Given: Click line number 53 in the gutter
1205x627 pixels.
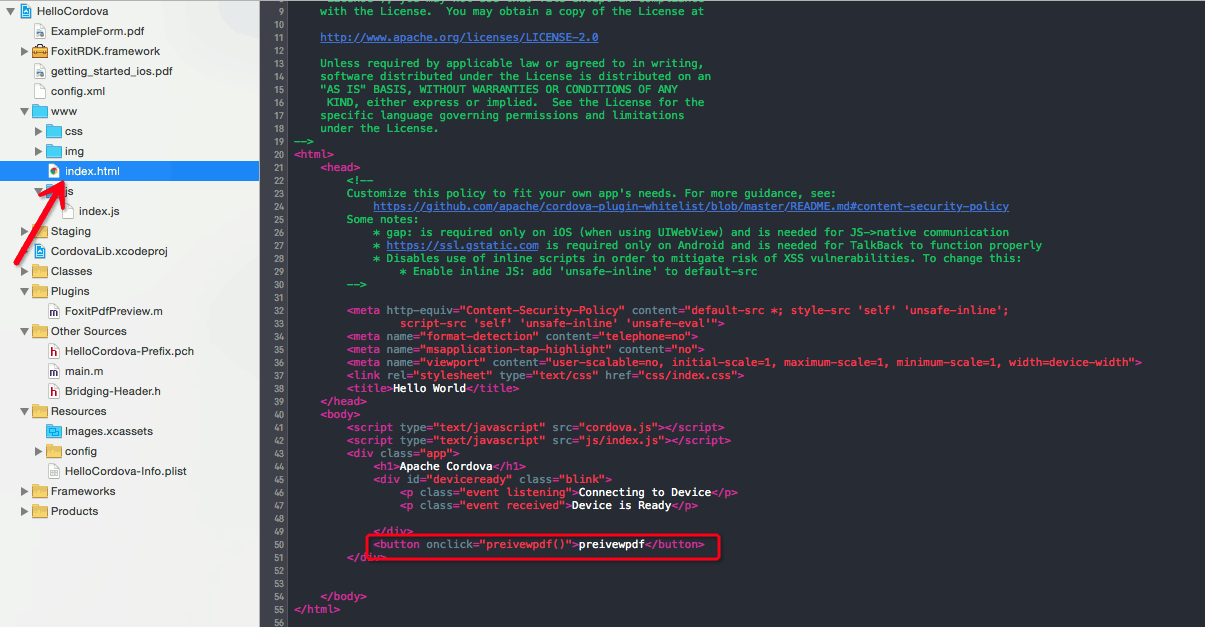Looking at the screenshot, I should point(278,583).
